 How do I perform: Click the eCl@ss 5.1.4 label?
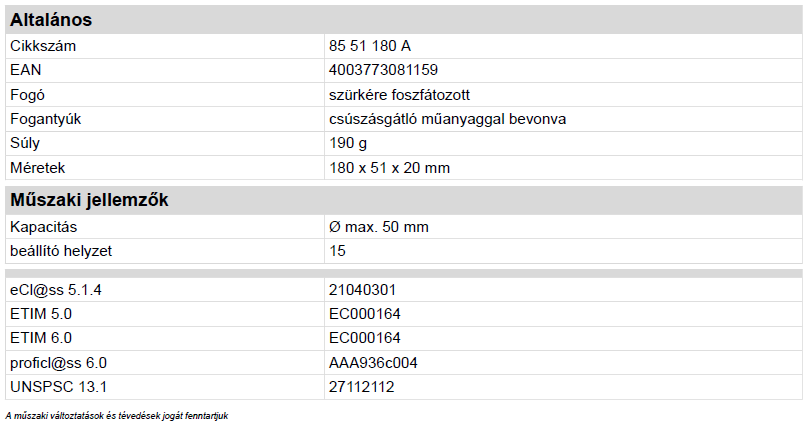(56, 290)
